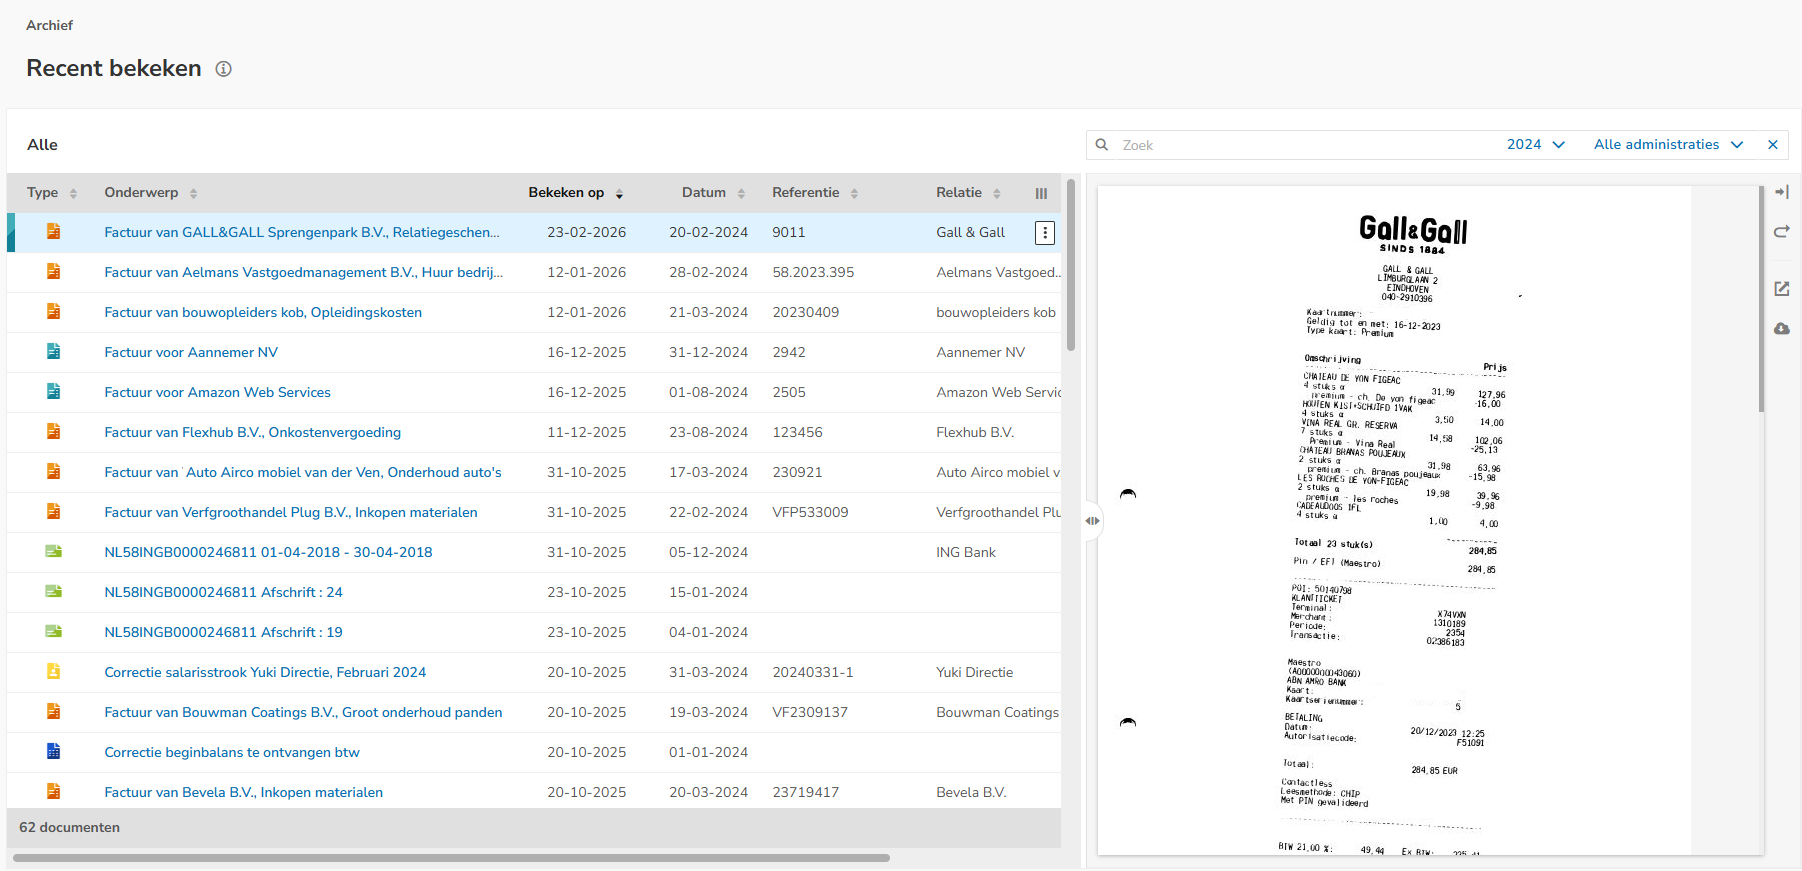Click the green bank icon of Afschrift : 19 row
Screen dimensions: 1802x871
point(54,632)
